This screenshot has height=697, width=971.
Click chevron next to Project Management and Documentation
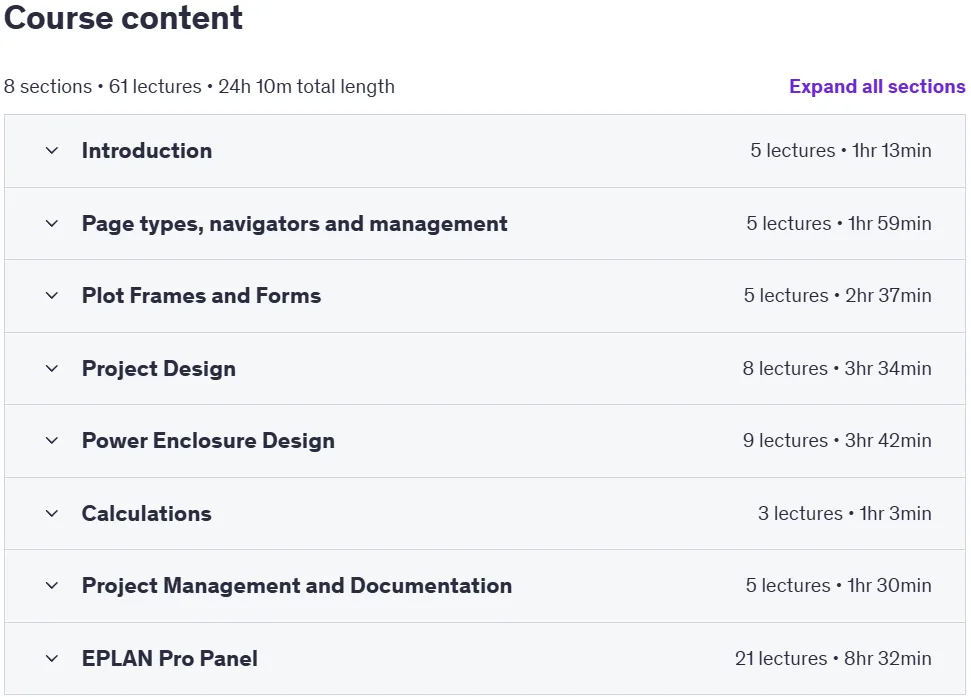click(x=52, y=586)
